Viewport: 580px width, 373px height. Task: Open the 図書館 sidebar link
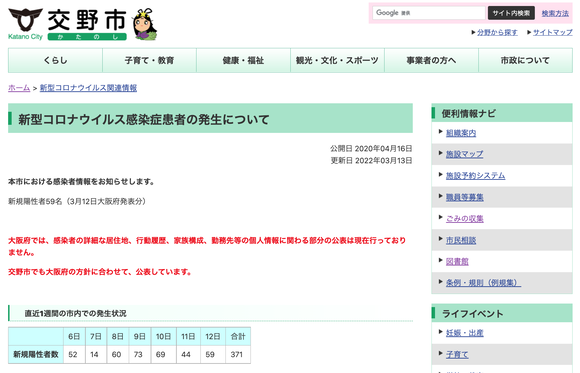pos(457,262)
